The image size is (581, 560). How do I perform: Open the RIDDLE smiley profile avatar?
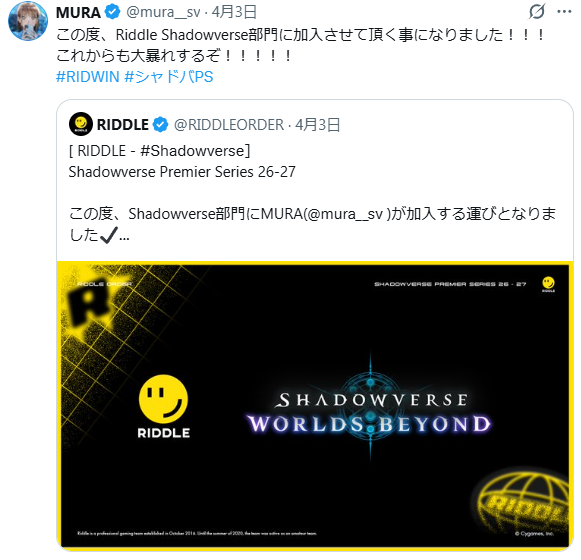tap(81, 124)
